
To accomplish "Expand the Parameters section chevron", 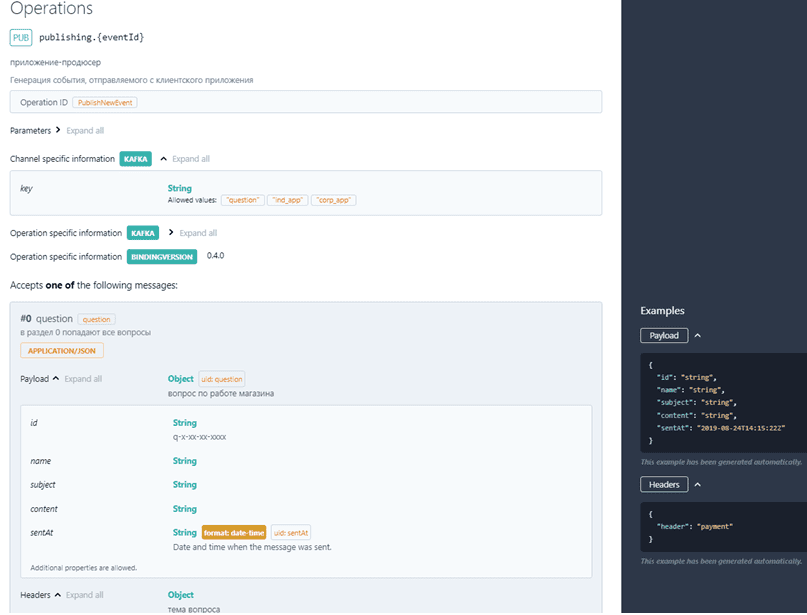I will [58, 130].
